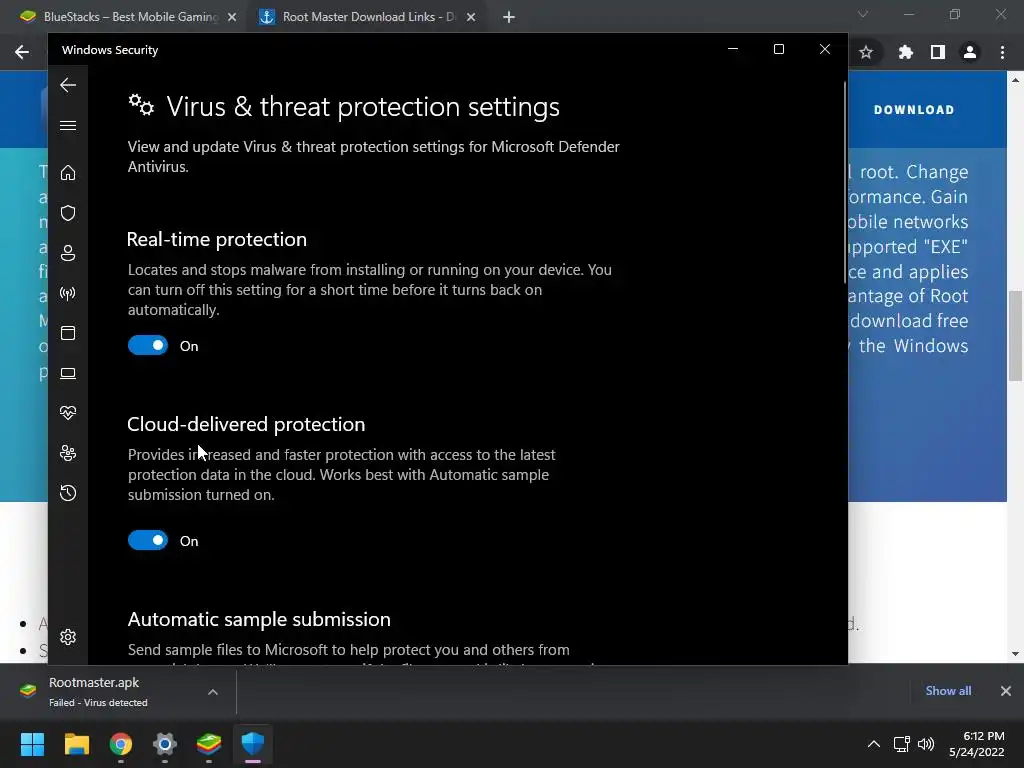
Task: Open a new Chrome tab
Action: (509, 18)
